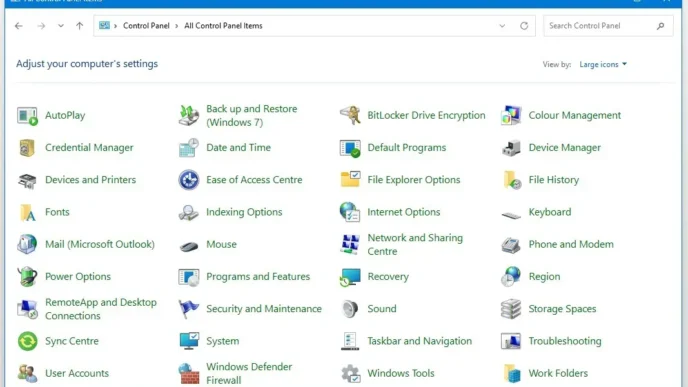Expand the chevron before Control Panel breadcrumb

(x=115, y=26)
